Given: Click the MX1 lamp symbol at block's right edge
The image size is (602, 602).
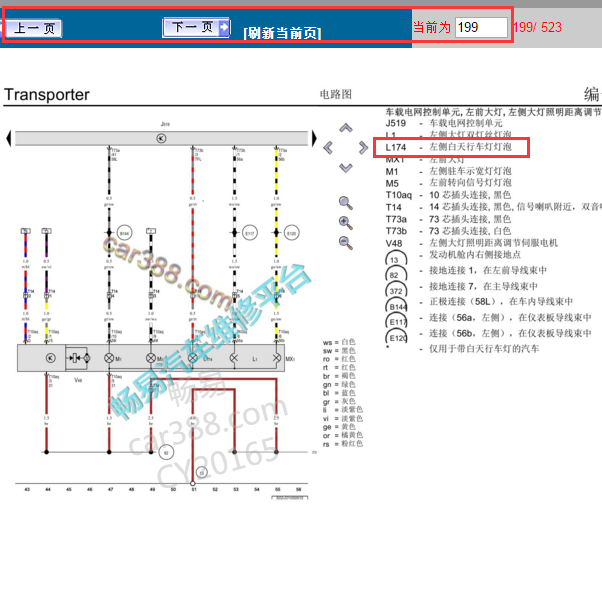Looking at the screenshot, I should (276, 358).
